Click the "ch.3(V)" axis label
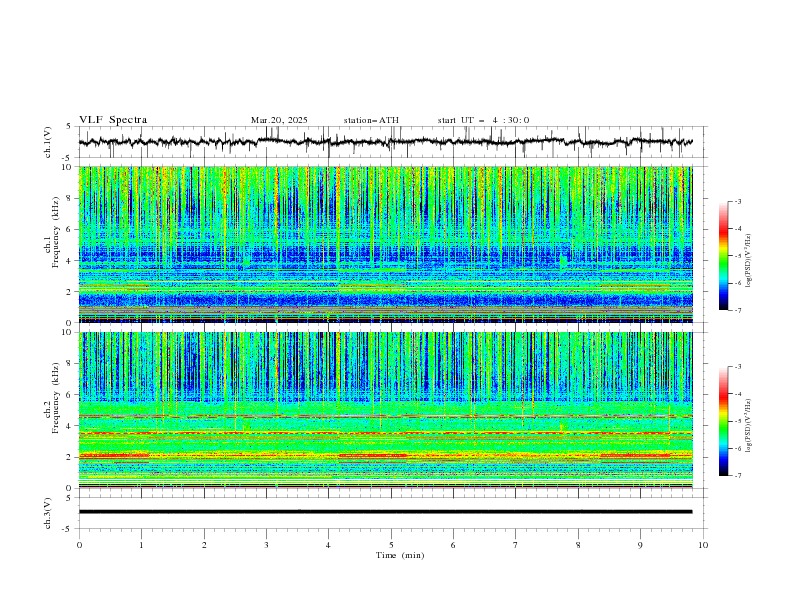 (x=48, y=513)
